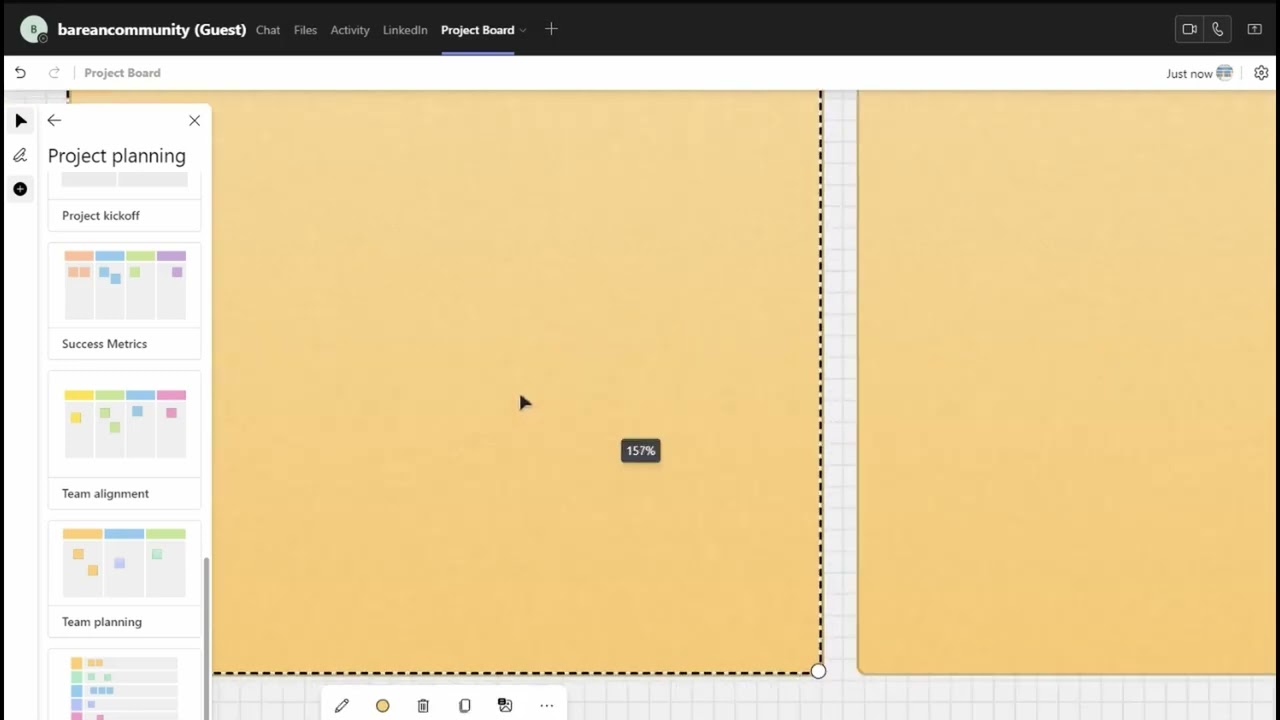The width and height of the screenshot is (1280, 720).
Task: Open more options in the context toolbar
Action: click(546, 706)
